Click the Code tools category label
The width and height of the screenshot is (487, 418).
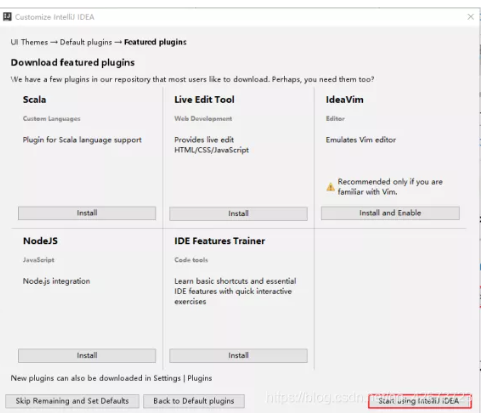(191, 260)
